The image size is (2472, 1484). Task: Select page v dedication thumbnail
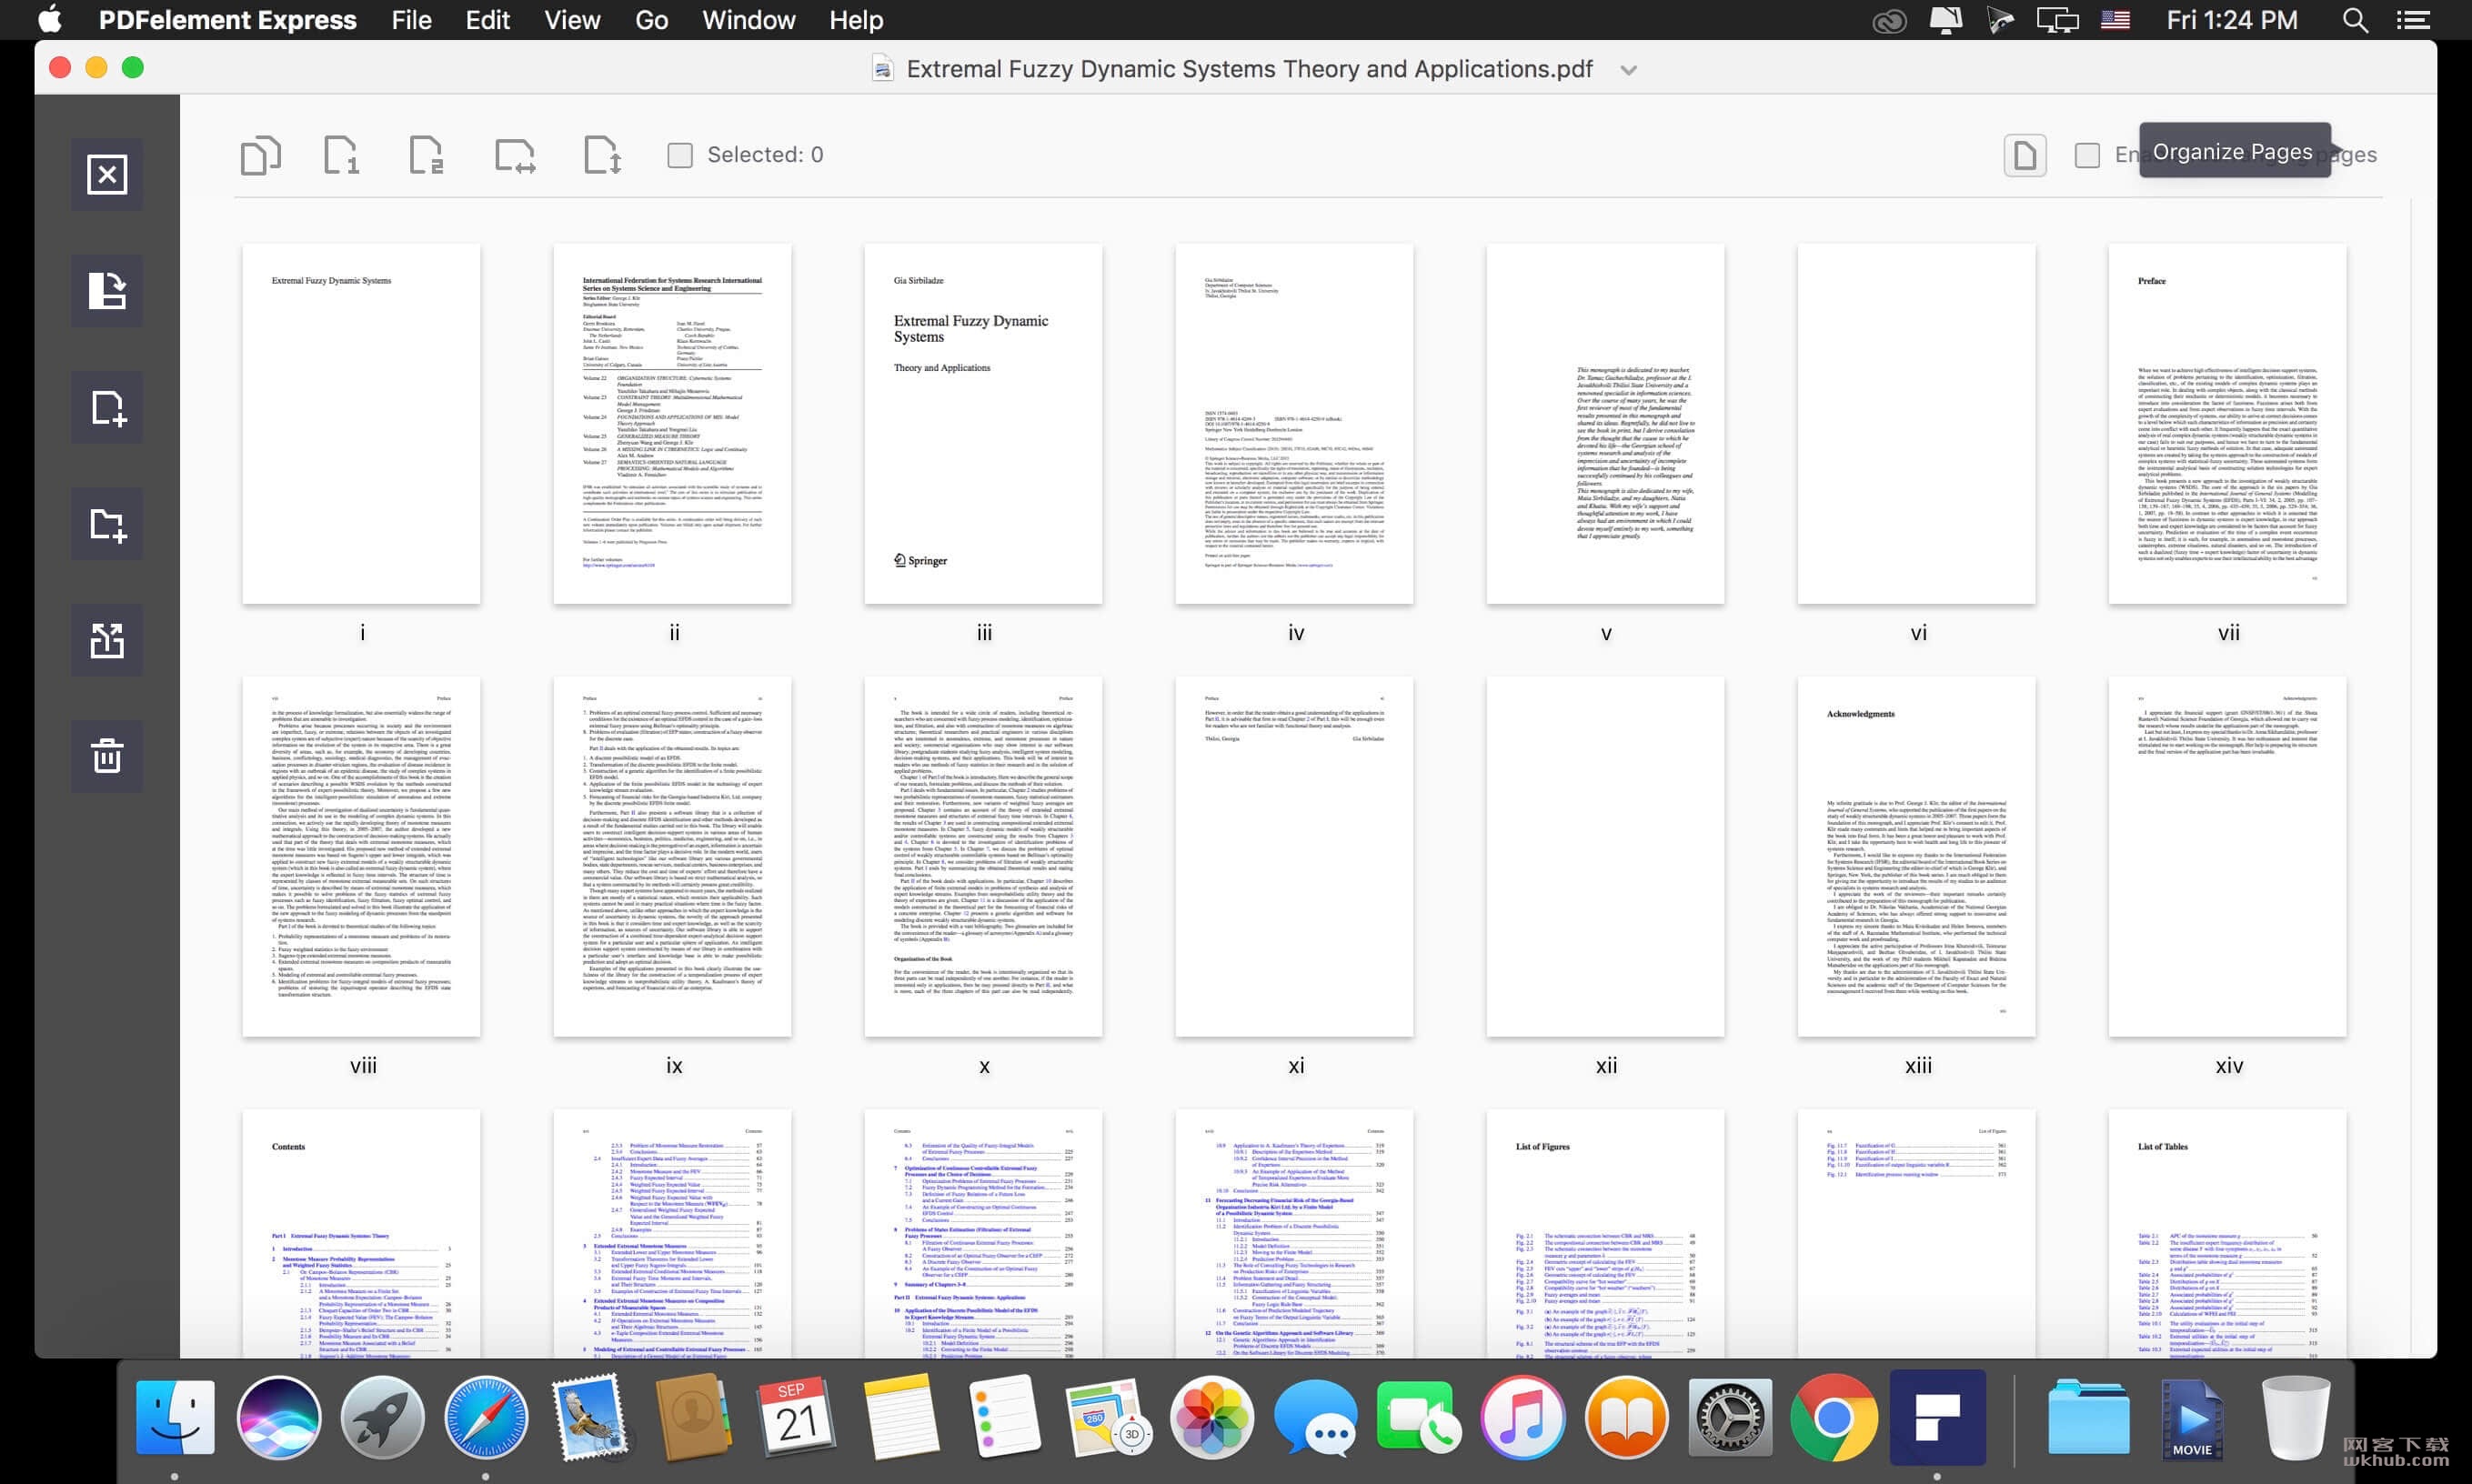pyautogui.click(x=1605, y=424)
